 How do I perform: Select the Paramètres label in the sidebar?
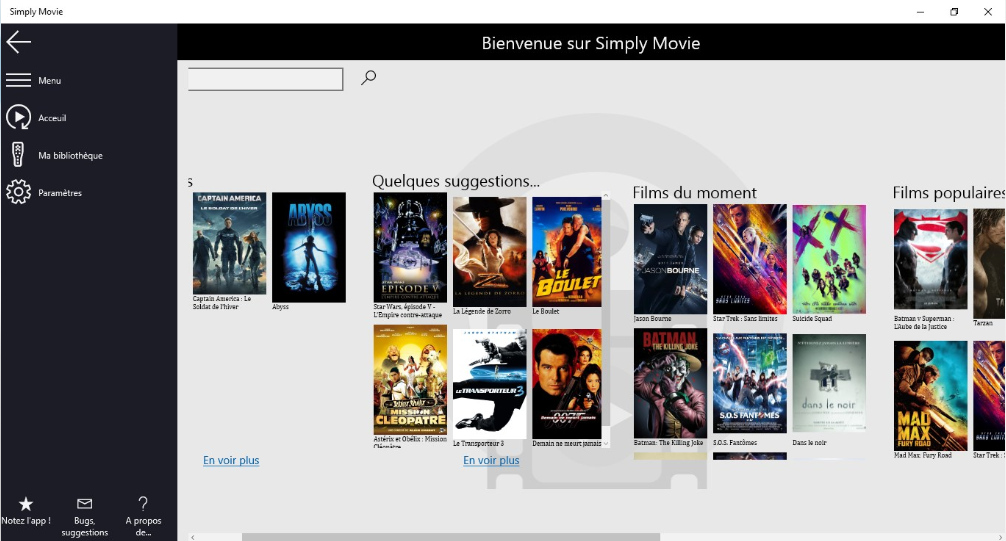(x=60, y=193)
